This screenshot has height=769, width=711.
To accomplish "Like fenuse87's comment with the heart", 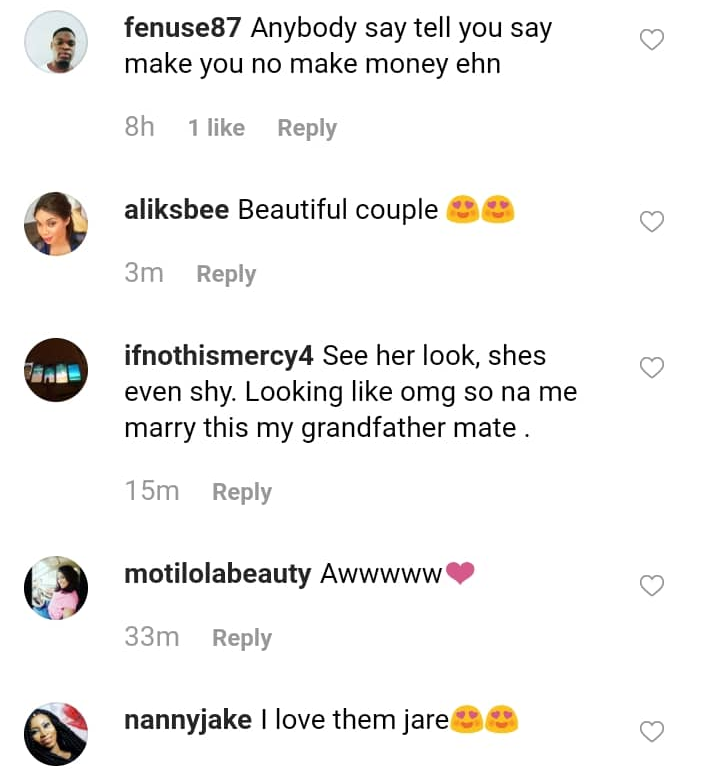I will [x=651, y=40].
